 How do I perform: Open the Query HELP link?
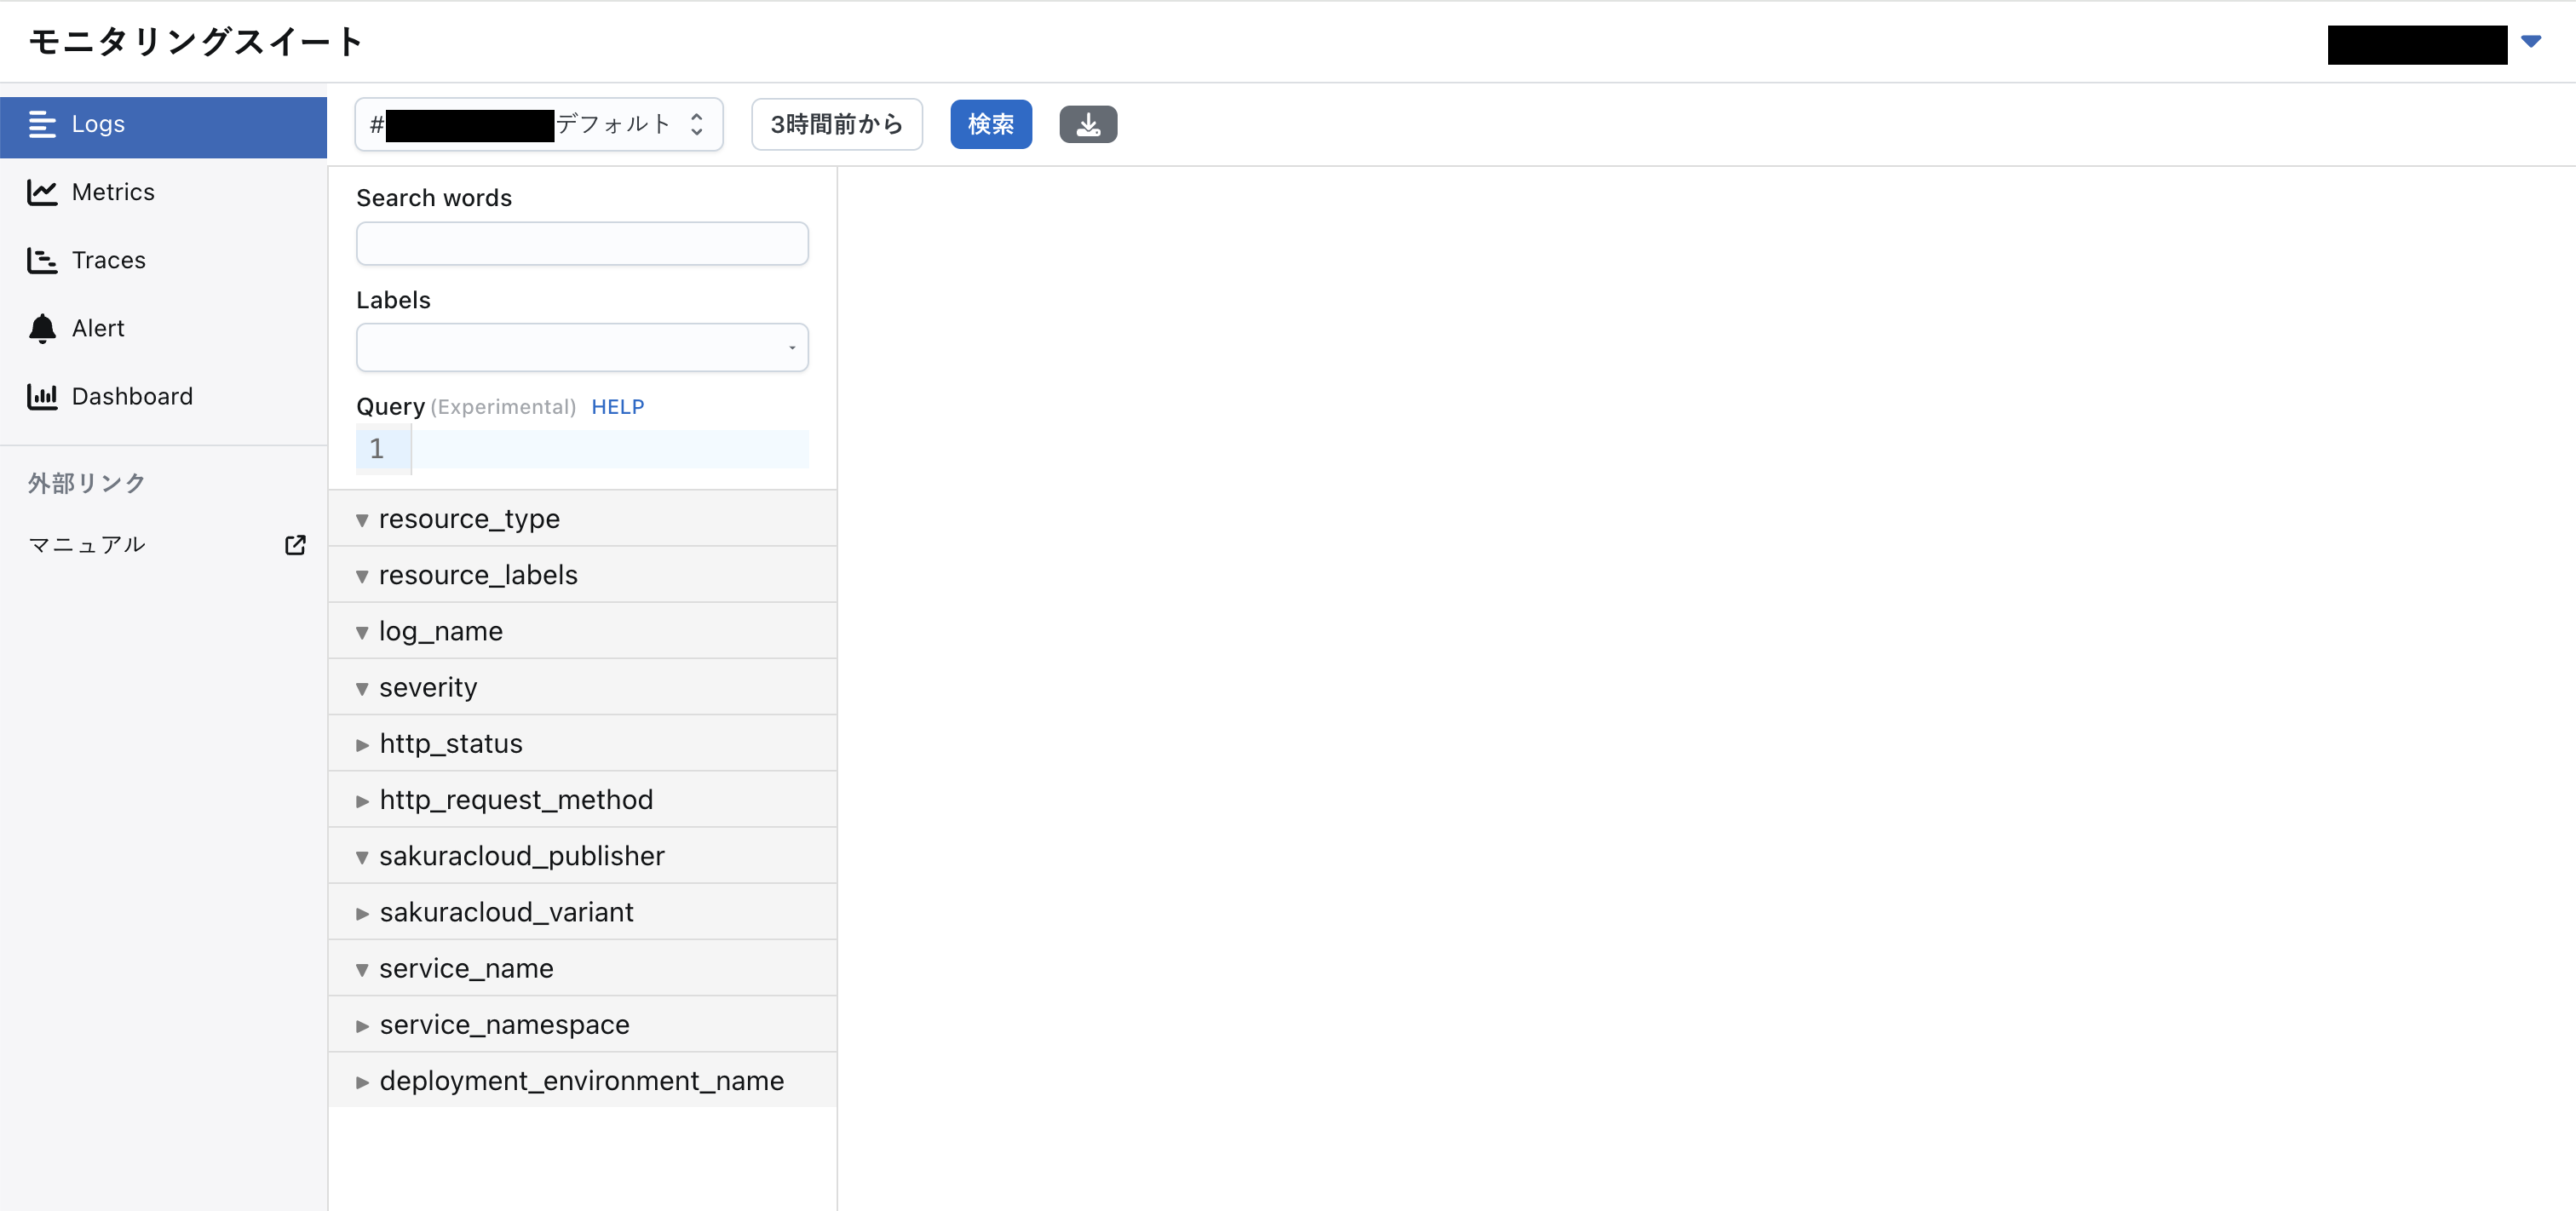point(618,407)
